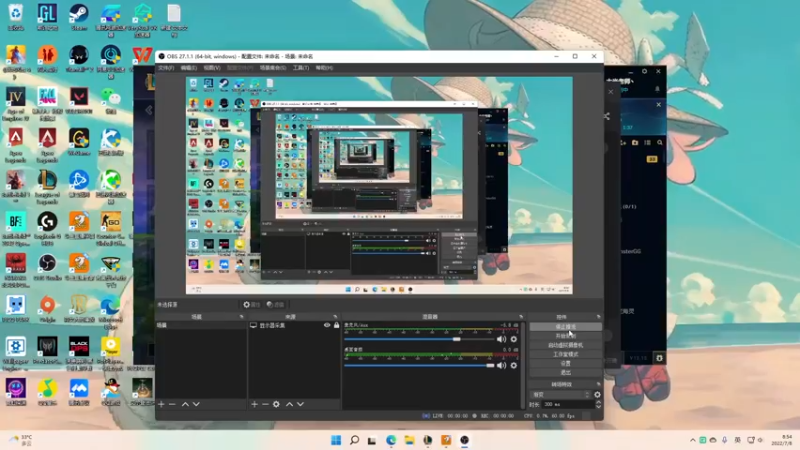Add a new source with the plus icon

[x=254, y=404]
